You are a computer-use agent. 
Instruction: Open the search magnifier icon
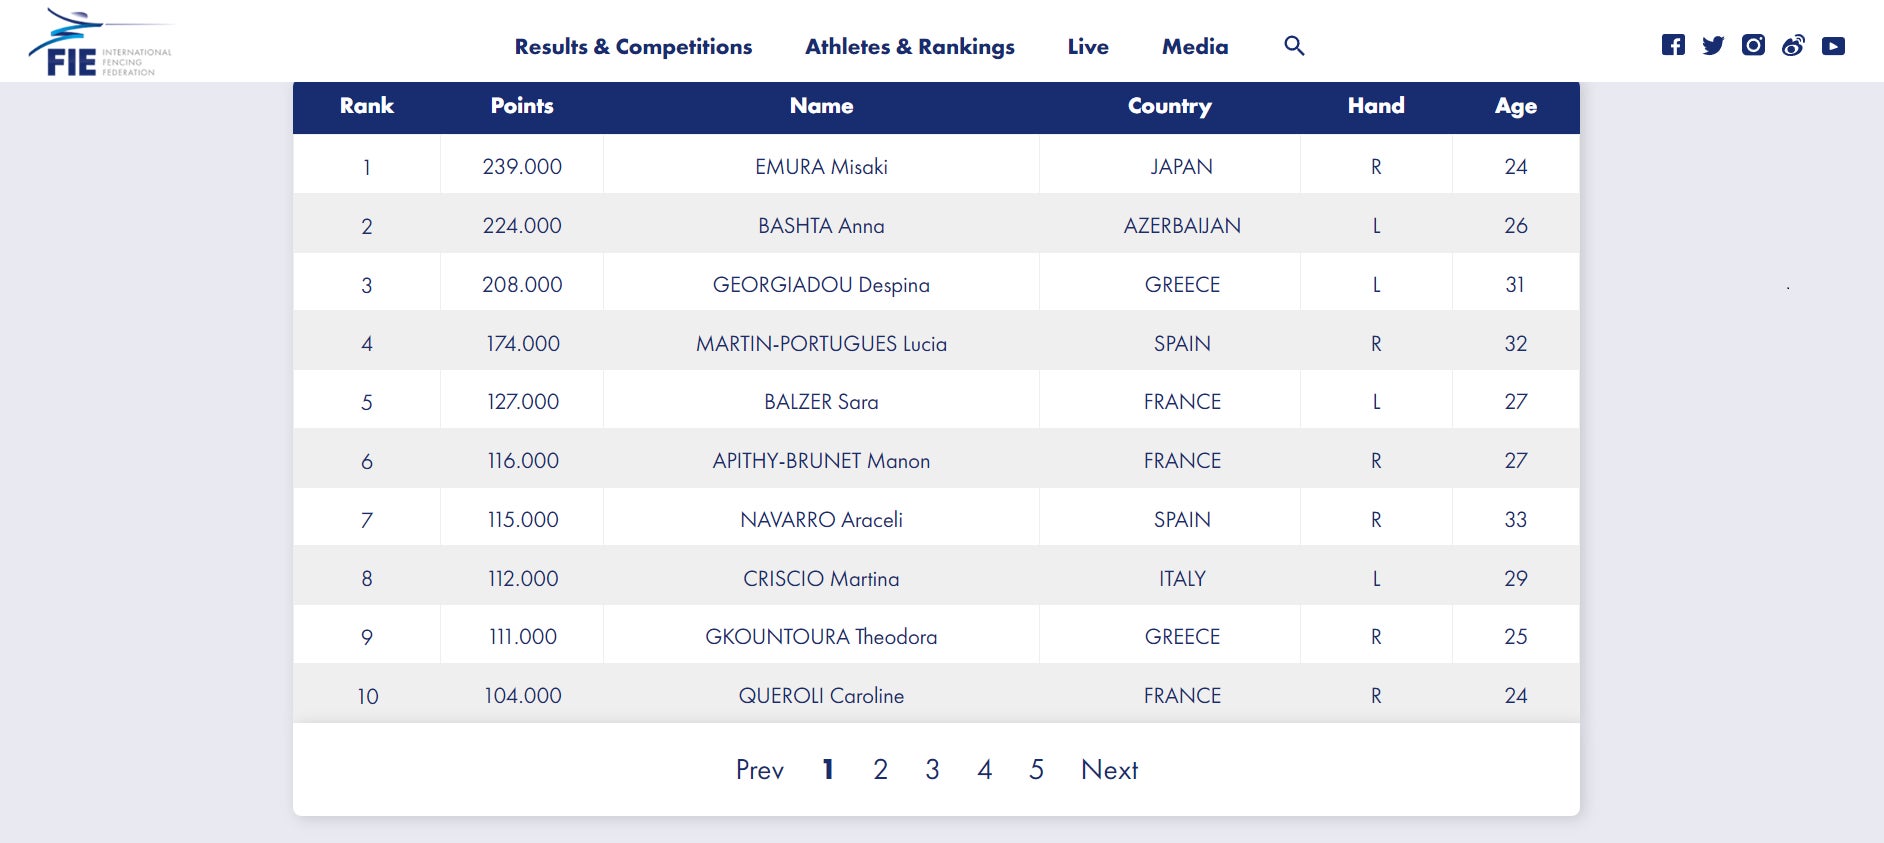(1294, 46)
